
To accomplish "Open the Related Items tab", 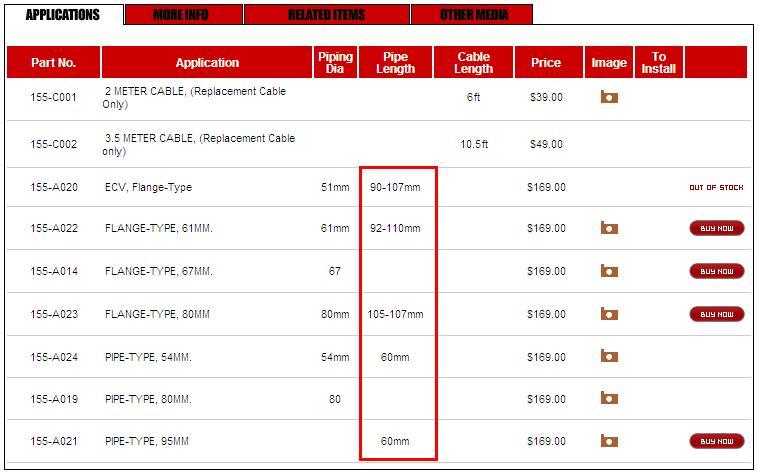I will [x=326, y=15].
